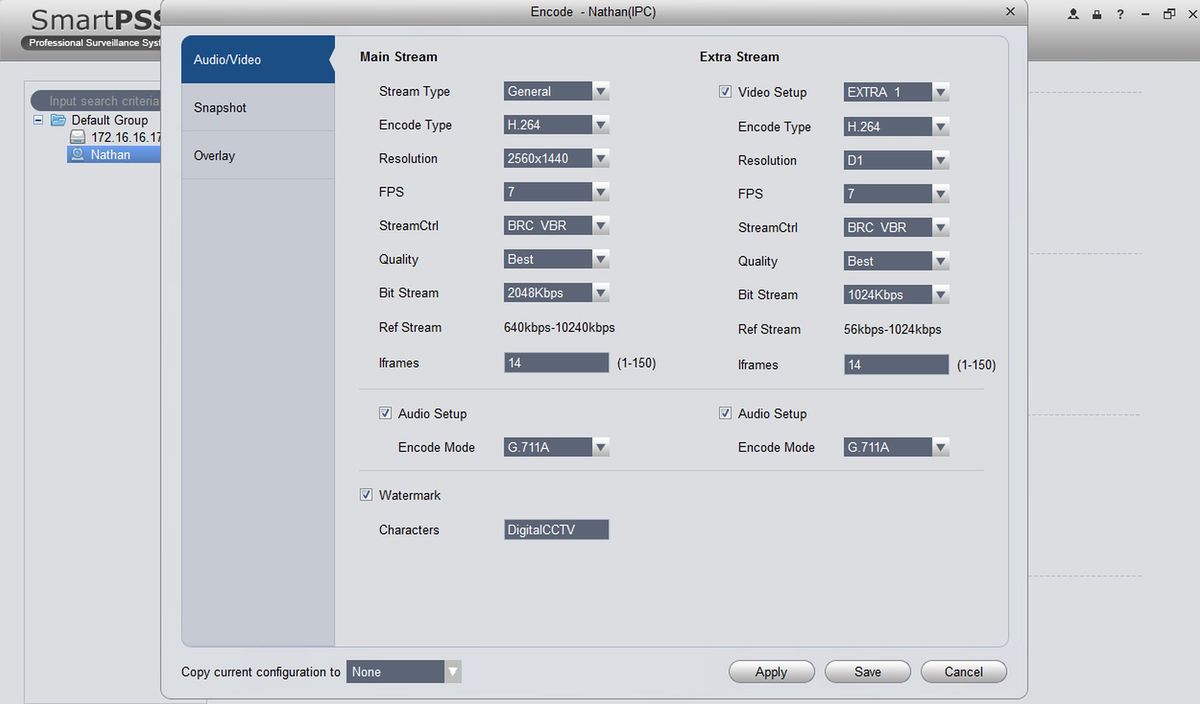The width and height of the screenshot is (1200, 704).
Task: Open the Copy current configuration to dropdown
Action: [404, 672]
